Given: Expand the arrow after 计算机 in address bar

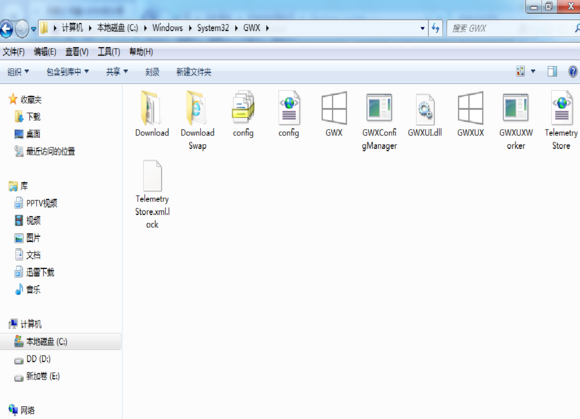Looking at the screenshot, I should [90, 28].
